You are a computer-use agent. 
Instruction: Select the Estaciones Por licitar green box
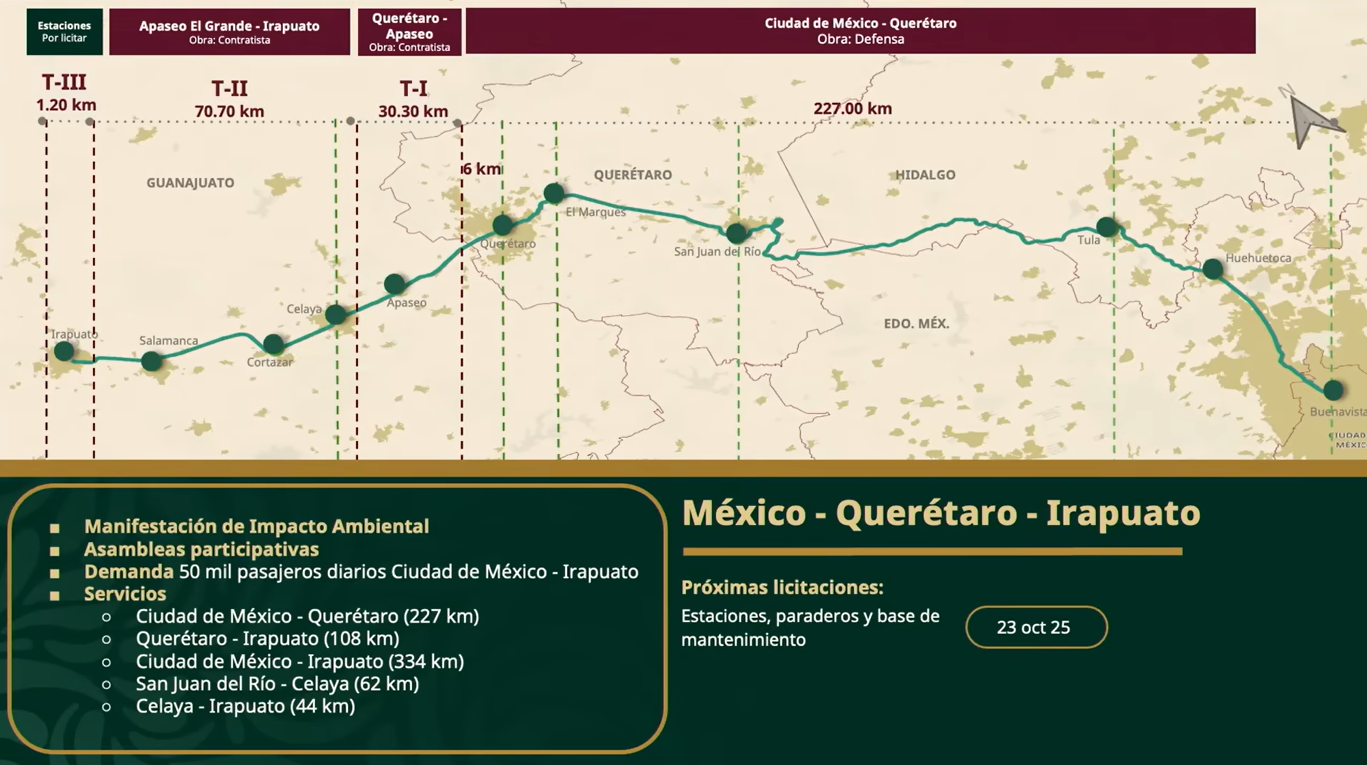tap(64, 32)
